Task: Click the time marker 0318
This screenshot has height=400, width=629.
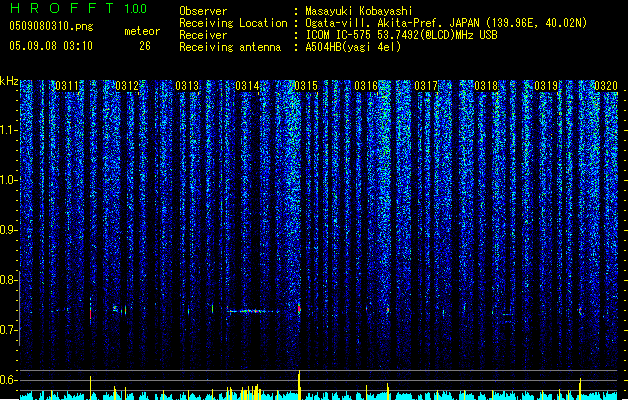Action: (x=486, y=86)
